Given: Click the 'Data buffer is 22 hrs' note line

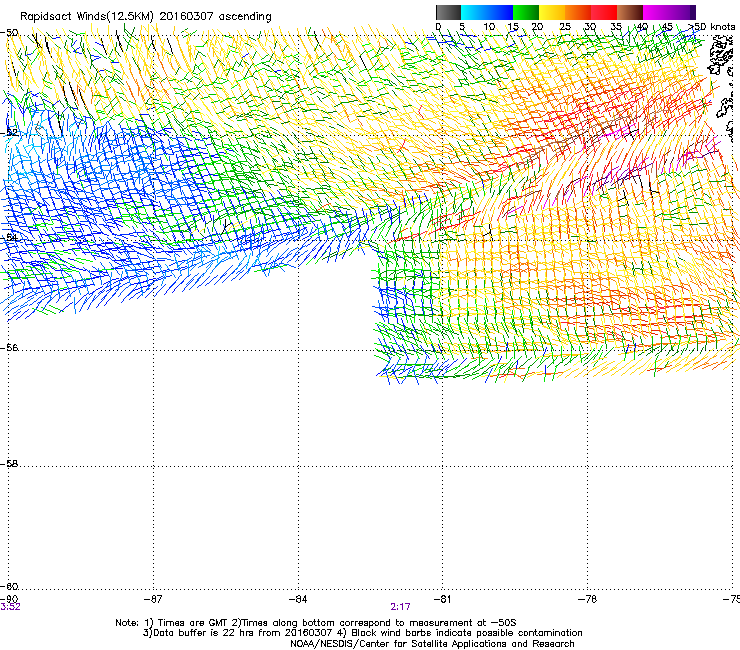Looking at the screenshot, I should (362, 633).
